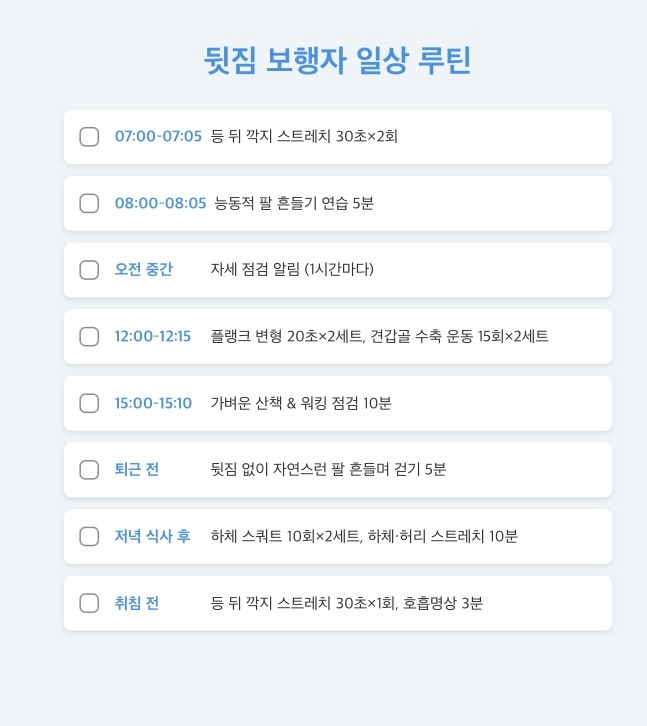Select the 가벼운 산책 & 워킹 점검 10분 text
This screenshot has height=726, width=647.
pos(301,403)
